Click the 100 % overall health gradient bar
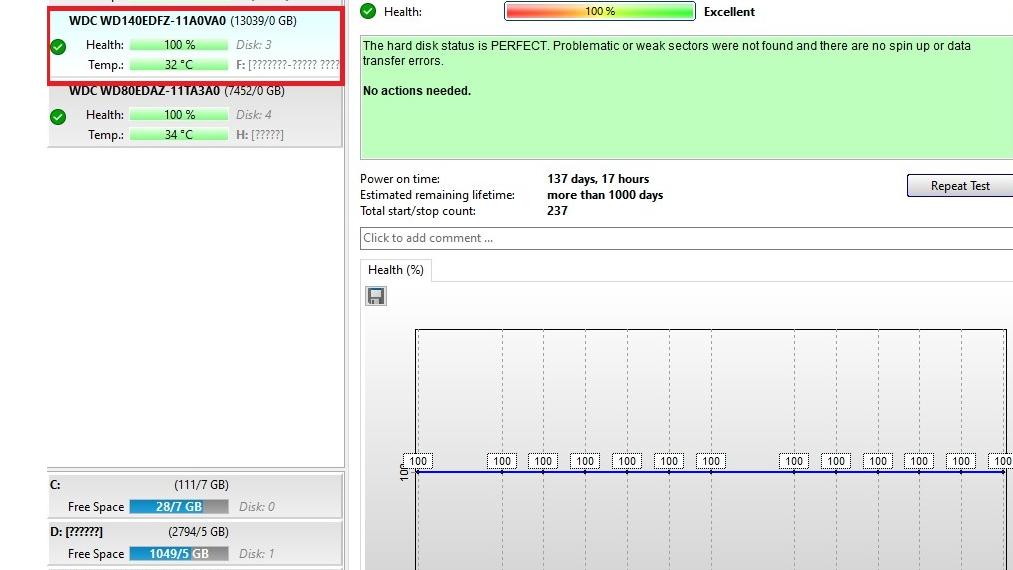 pos(600,12)
